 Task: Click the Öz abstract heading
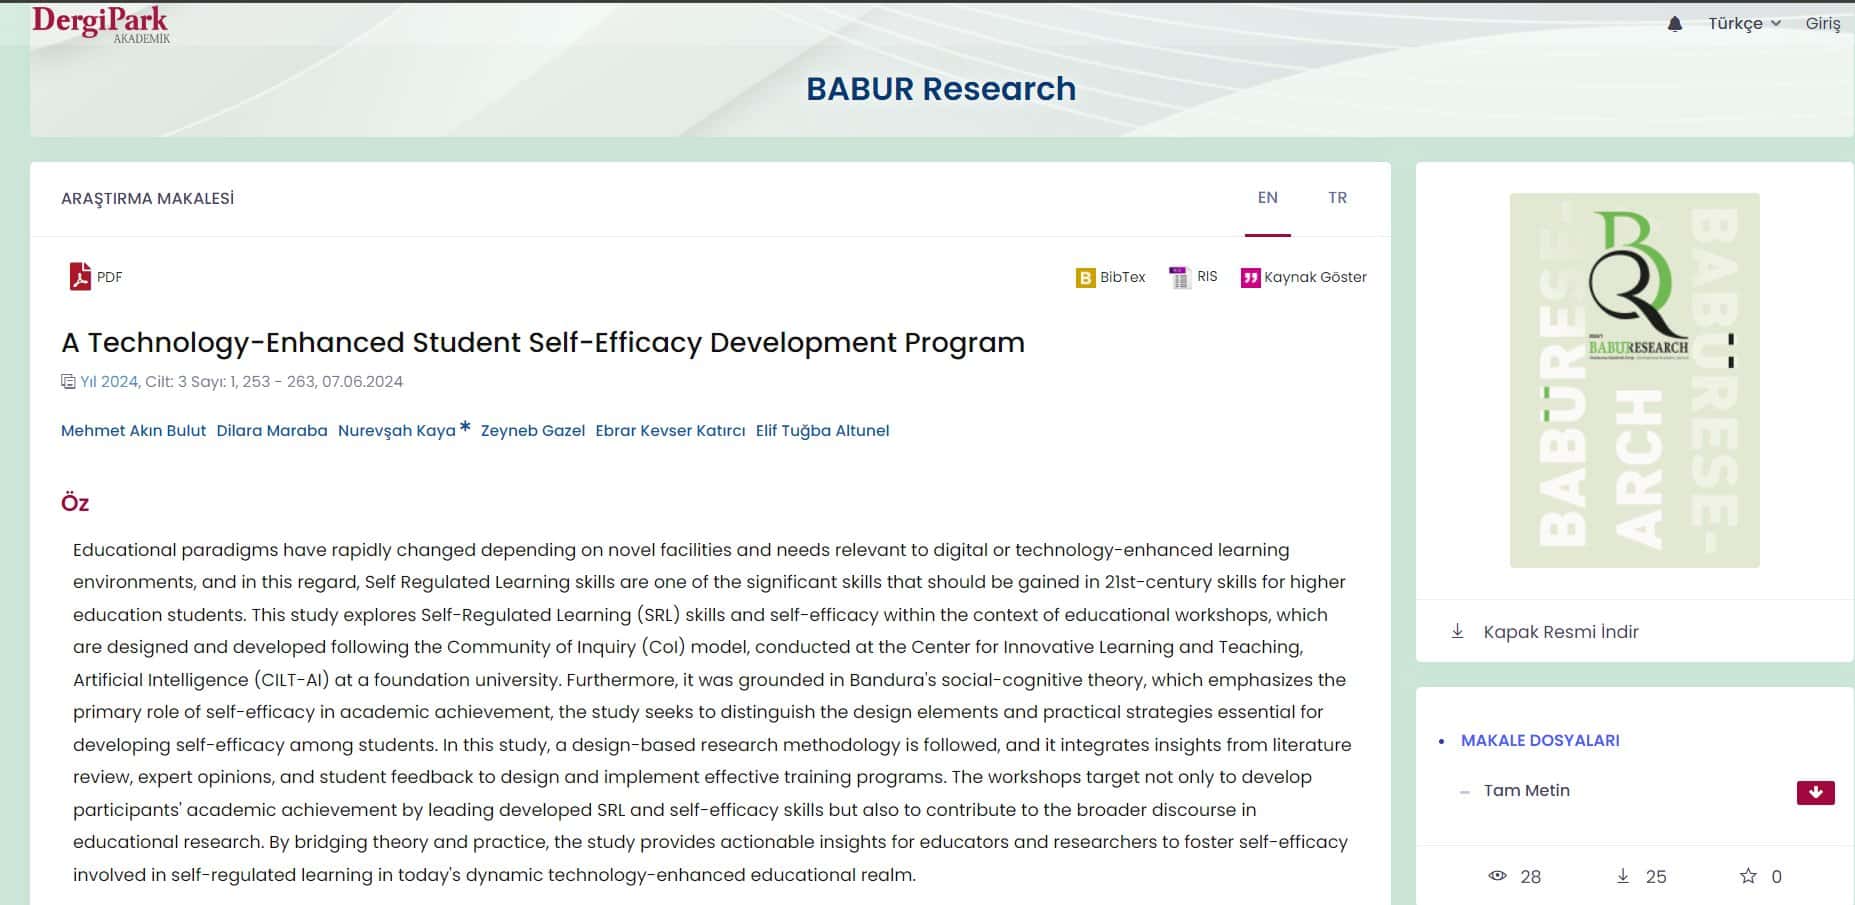point(75,503)
